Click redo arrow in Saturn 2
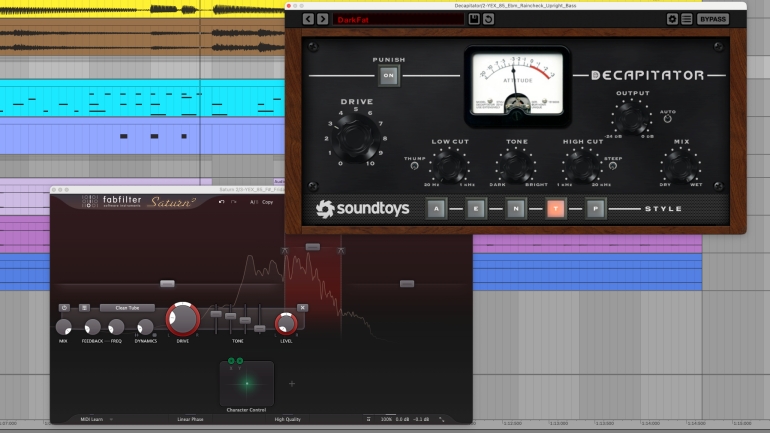 click(x=234, y=202)
